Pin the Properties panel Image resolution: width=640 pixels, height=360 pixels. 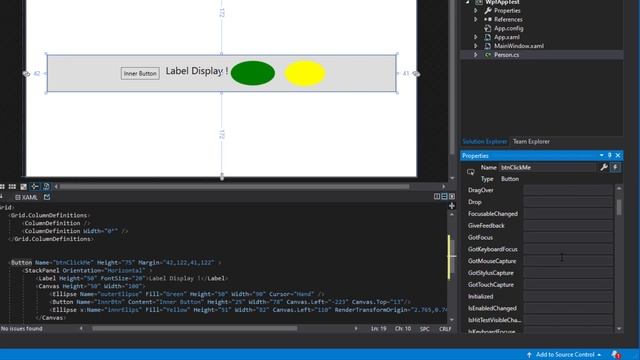609,156
